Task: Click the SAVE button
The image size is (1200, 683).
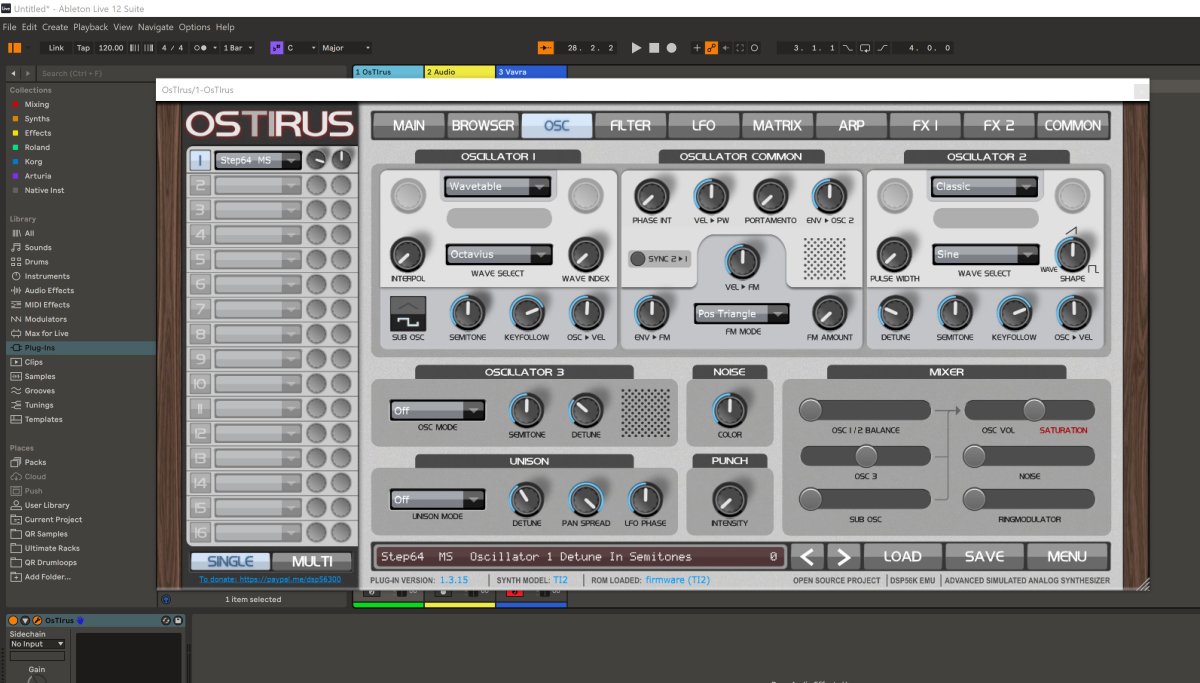Action: point(985,556)
